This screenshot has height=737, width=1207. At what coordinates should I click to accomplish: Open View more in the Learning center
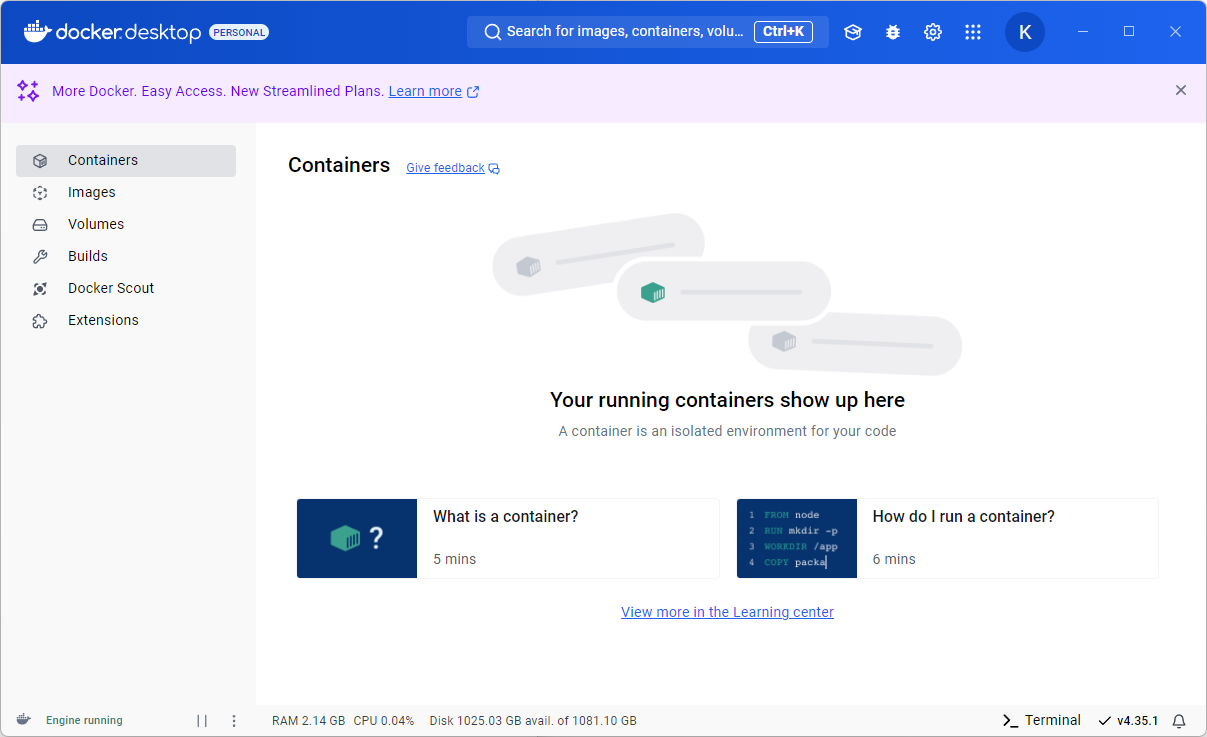click(x=727, y=612)
